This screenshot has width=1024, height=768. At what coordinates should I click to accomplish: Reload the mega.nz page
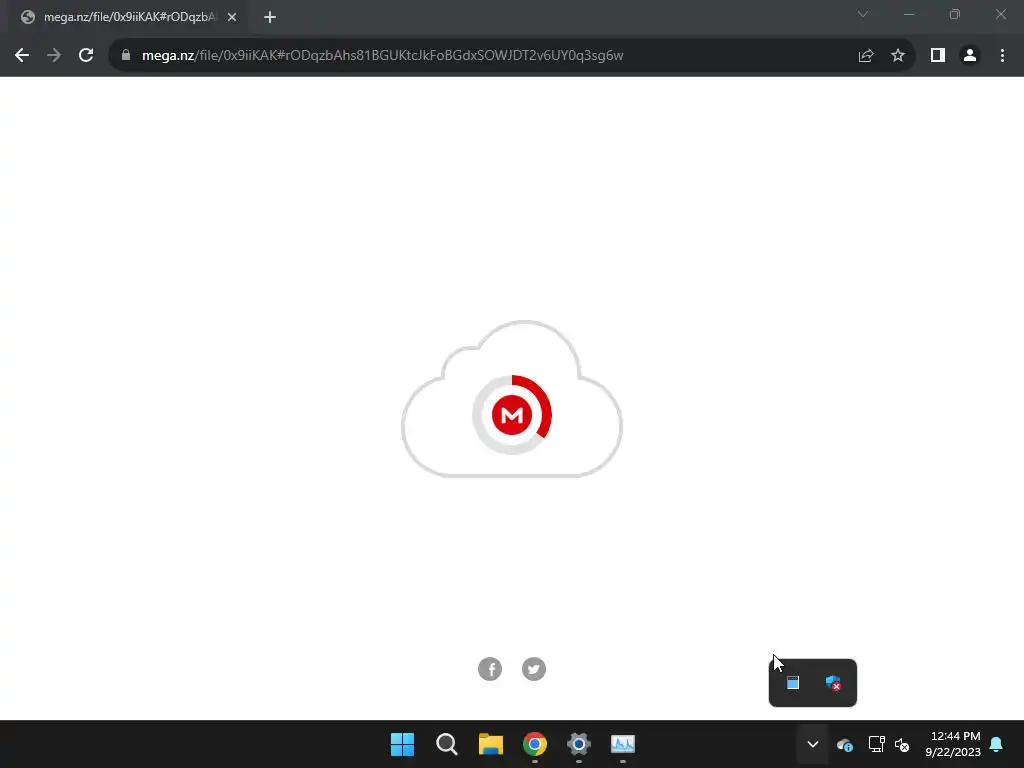pyautogui.click(x=86, y=56)
